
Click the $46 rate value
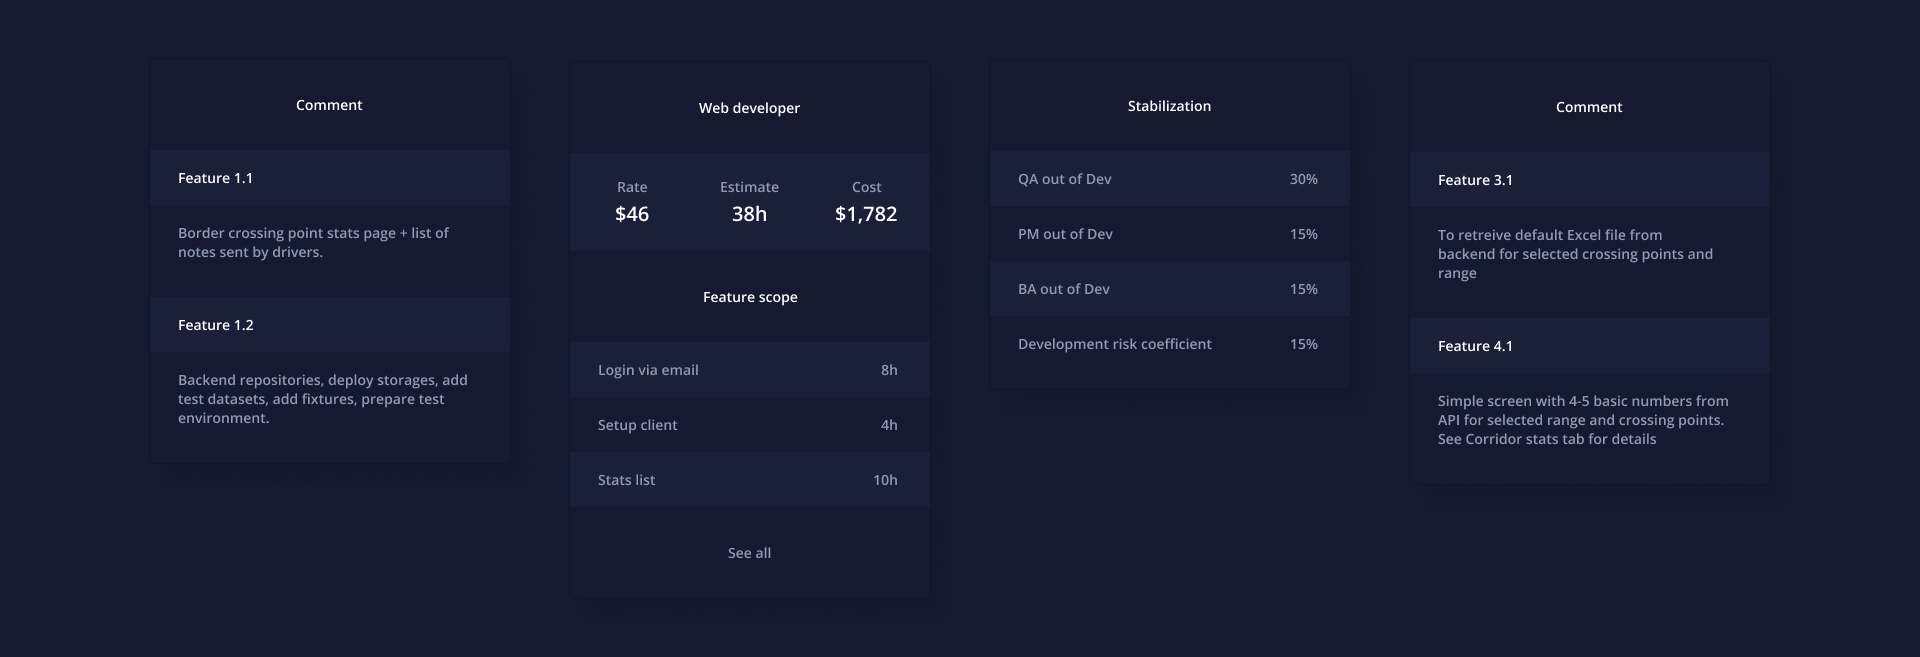point(632,214)
